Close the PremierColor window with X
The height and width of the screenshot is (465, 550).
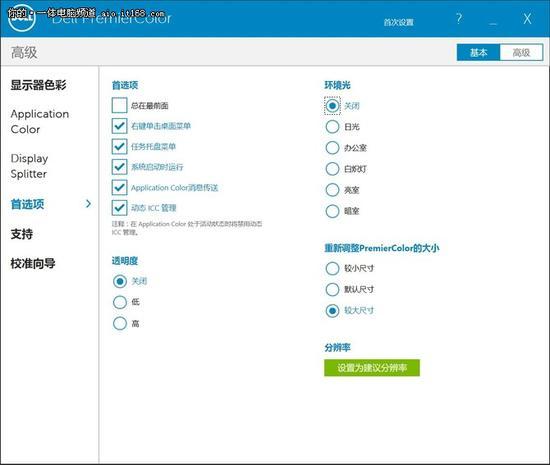527,18
